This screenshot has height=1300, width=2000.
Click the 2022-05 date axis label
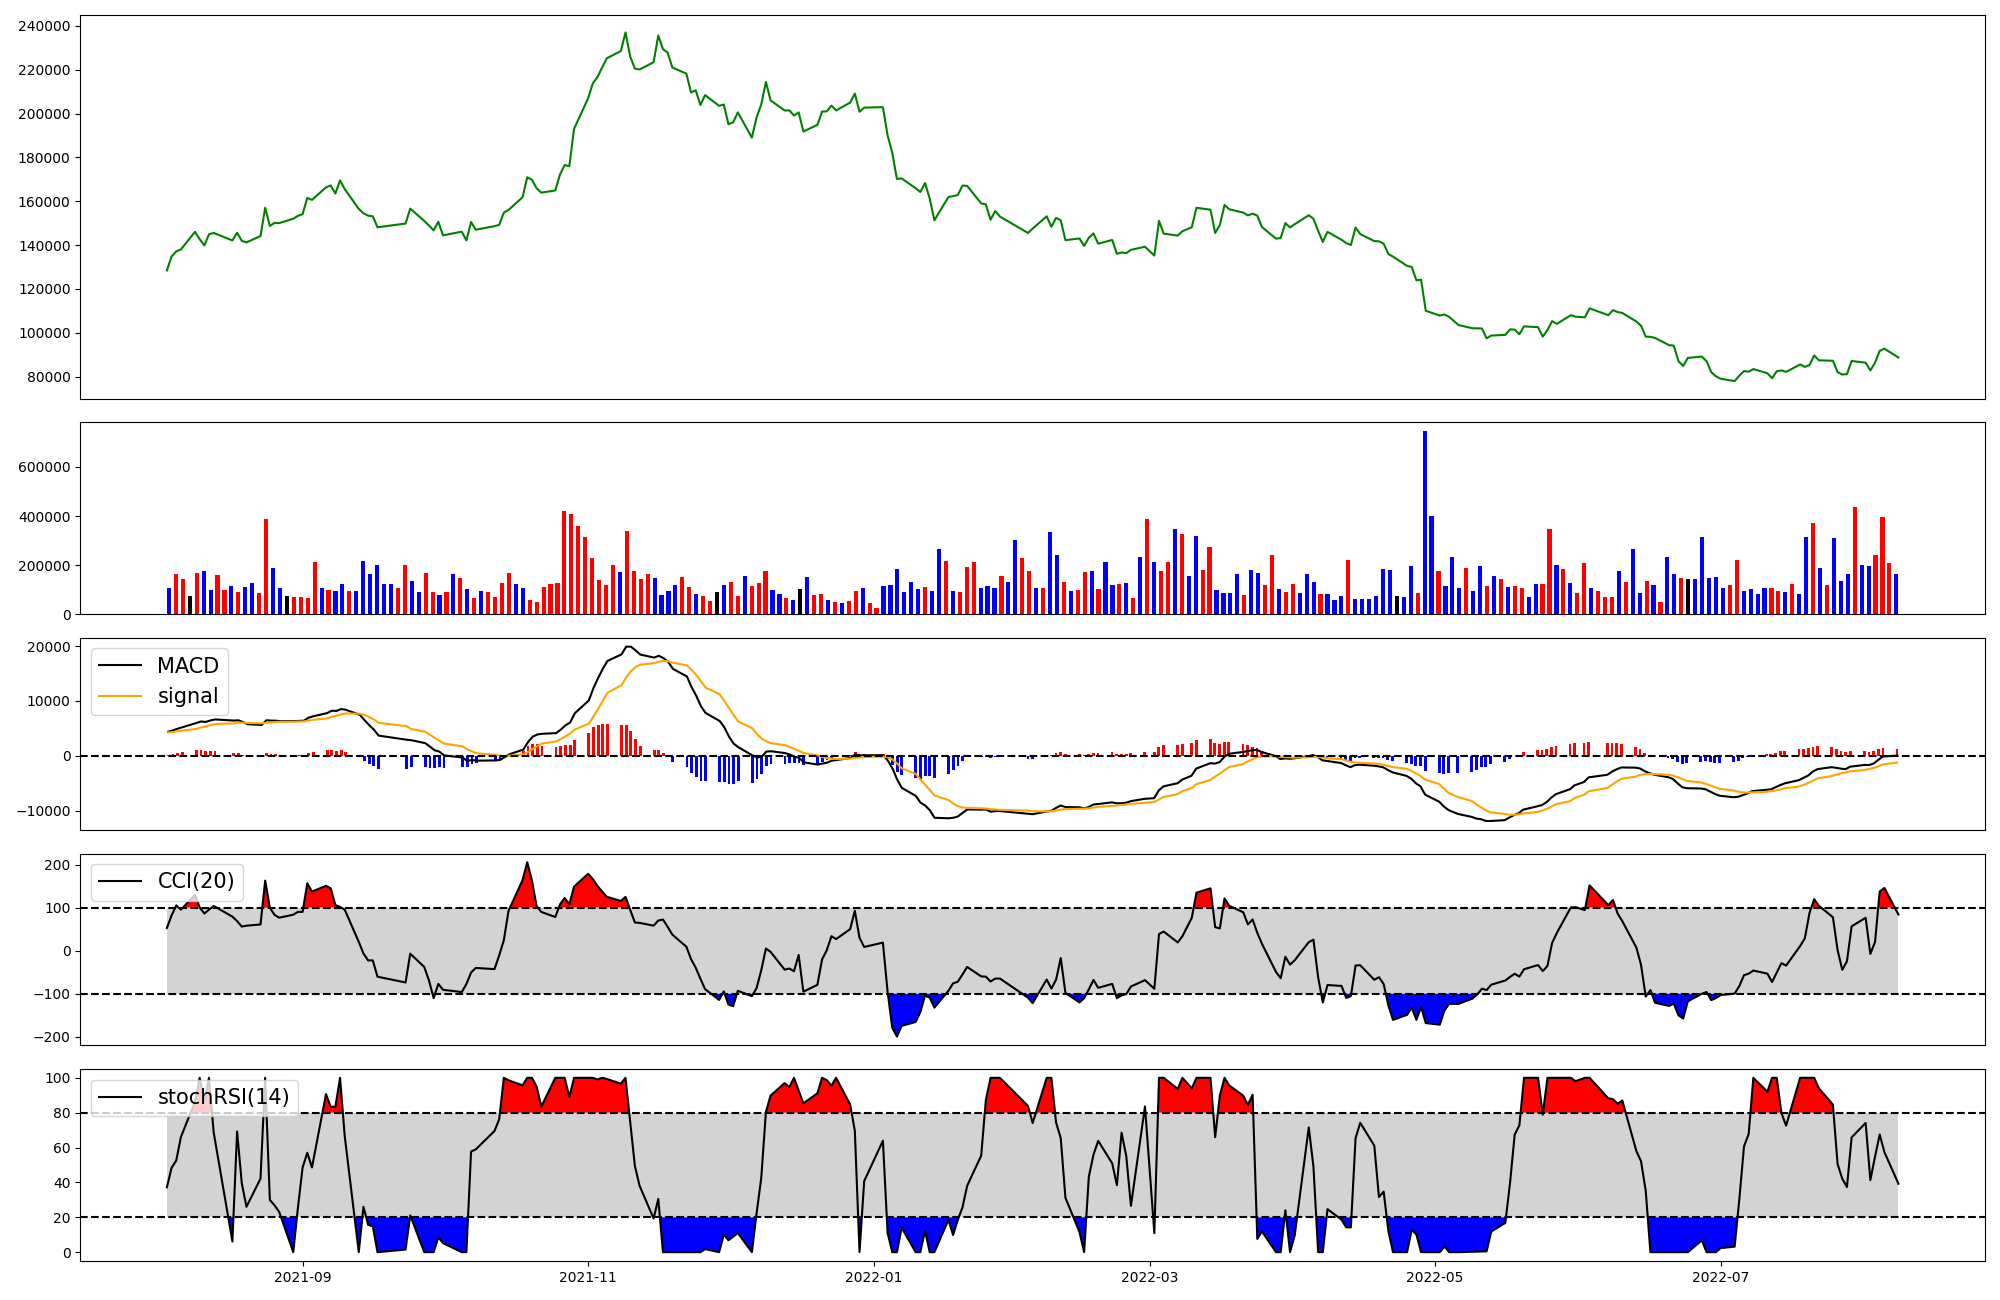[x=1435, y=1276]
